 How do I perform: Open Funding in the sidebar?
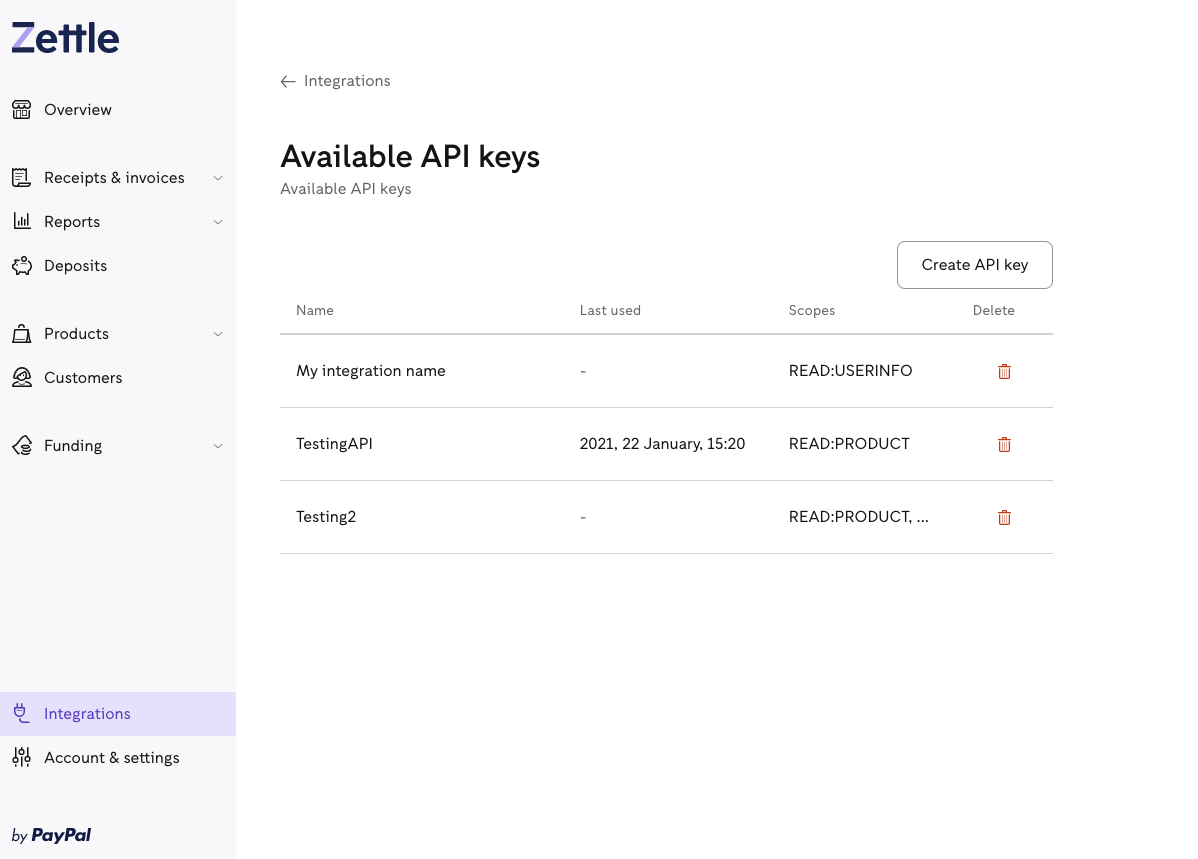click(73, 446)
